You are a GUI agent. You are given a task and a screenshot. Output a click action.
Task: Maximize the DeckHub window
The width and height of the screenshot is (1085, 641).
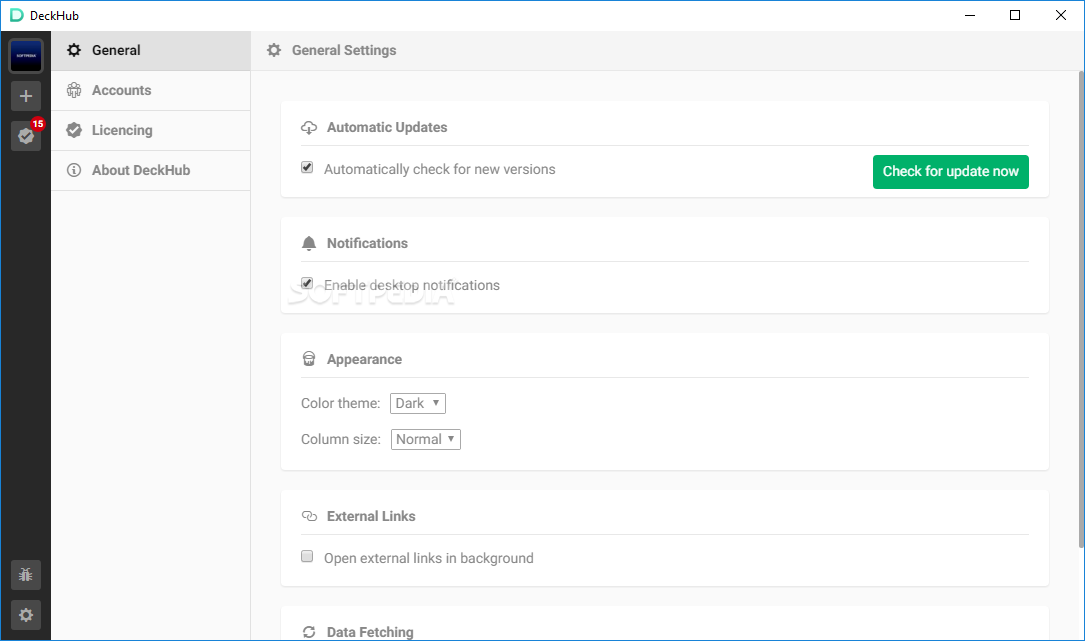(x=1015, y=15)
